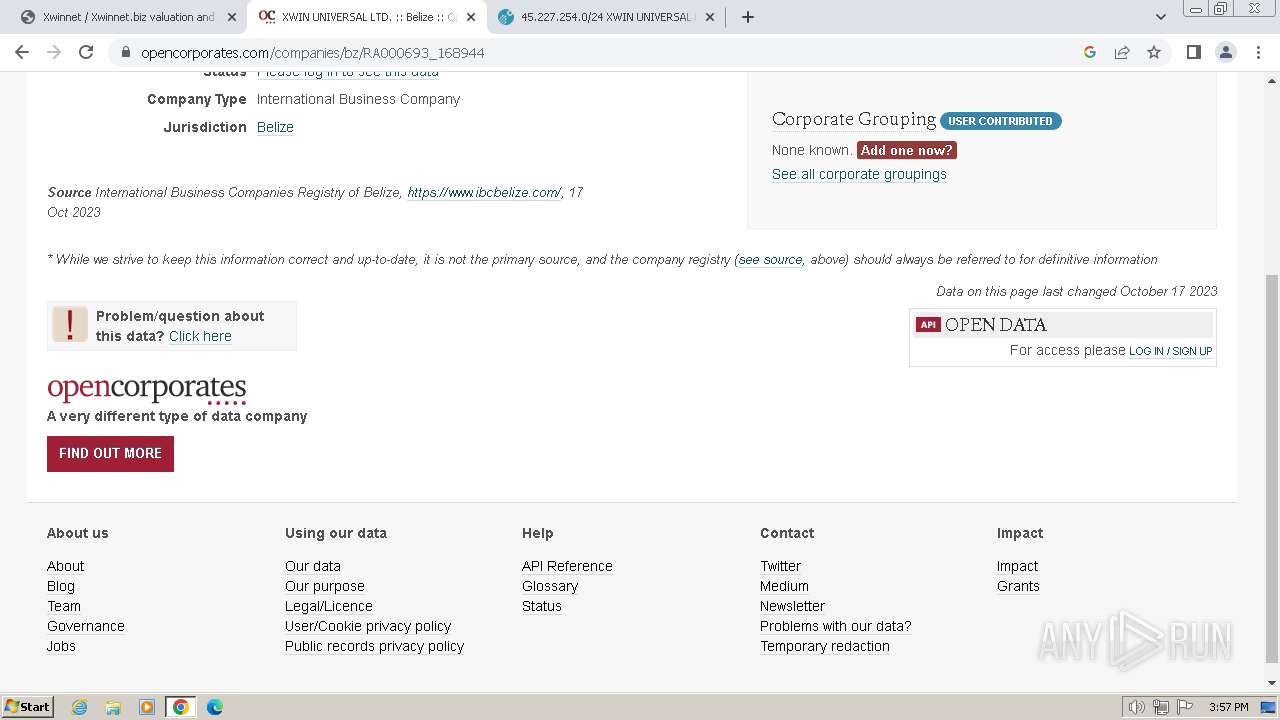Open media player from taskbar
Viewport: 1280px width, 720px height.
(147, 707)
